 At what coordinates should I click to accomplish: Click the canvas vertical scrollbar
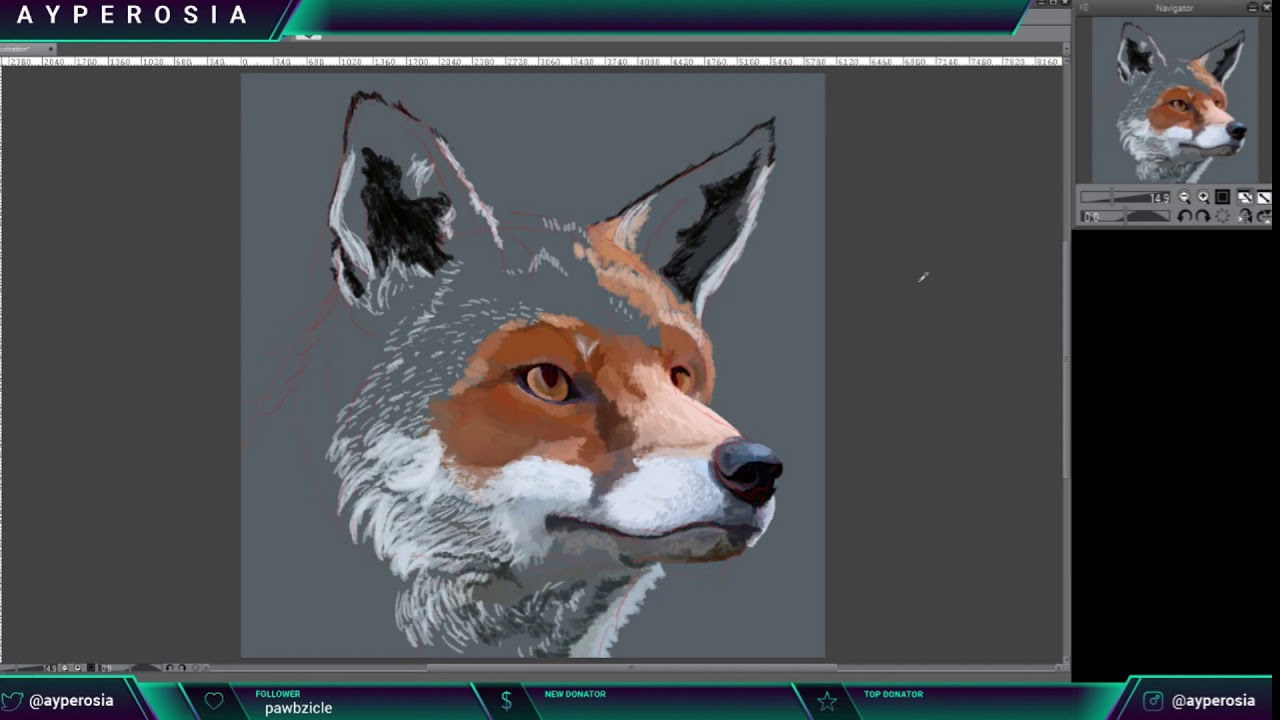click(x=1065, y=360)
